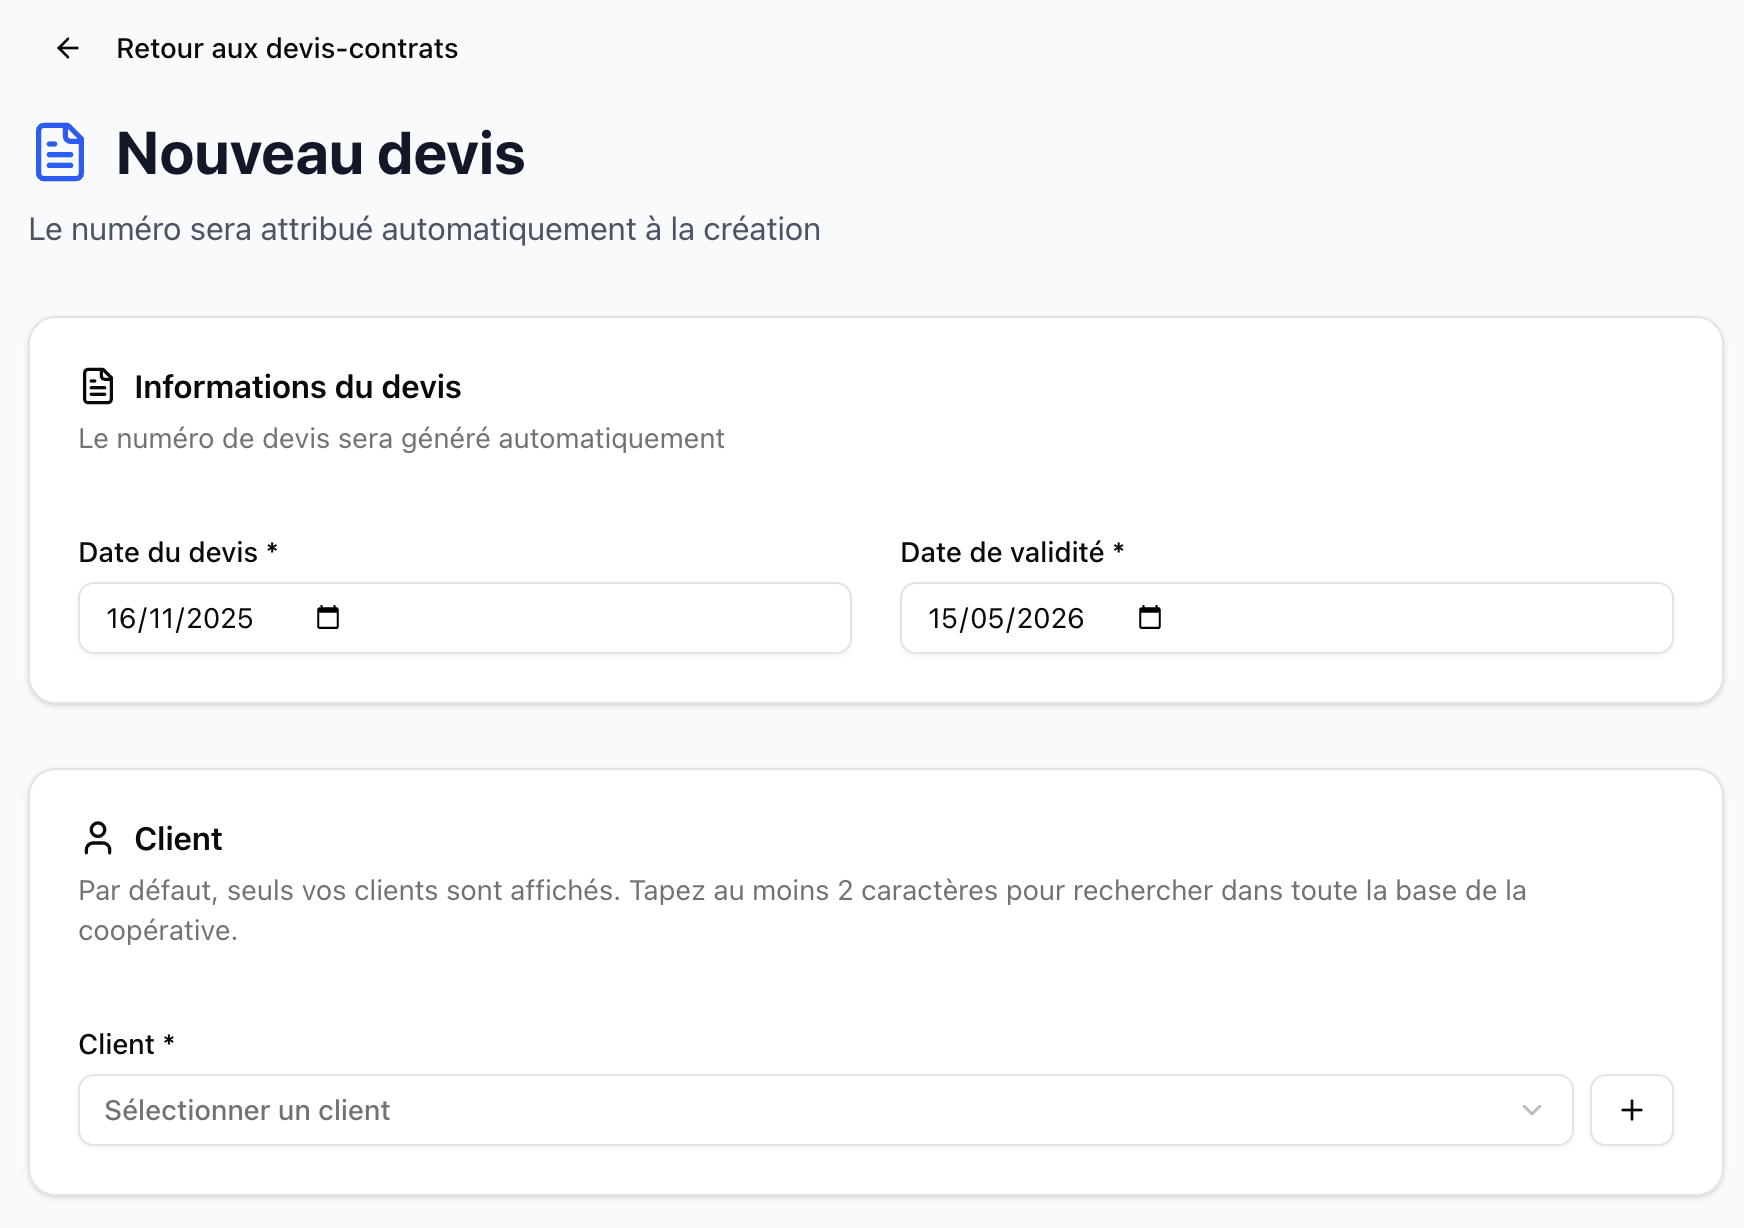
Task: Click the blue document icon beside Nouveau devis
Action: (60, 153)
